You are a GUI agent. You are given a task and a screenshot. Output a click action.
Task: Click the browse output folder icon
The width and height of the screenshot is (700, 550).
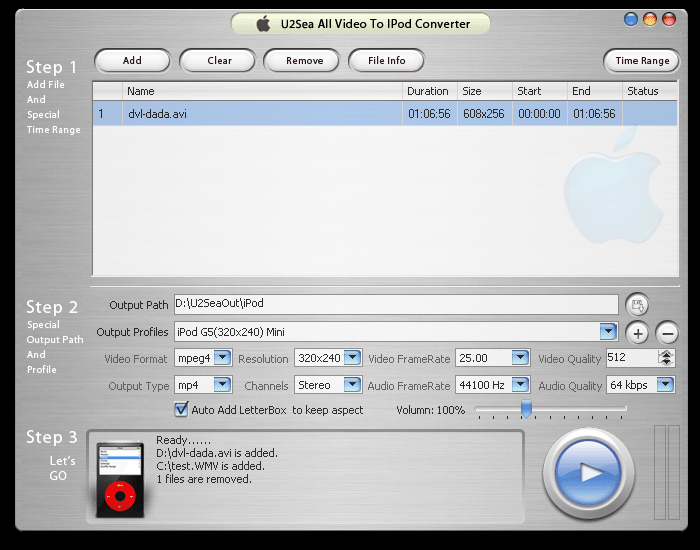(637, 306)
